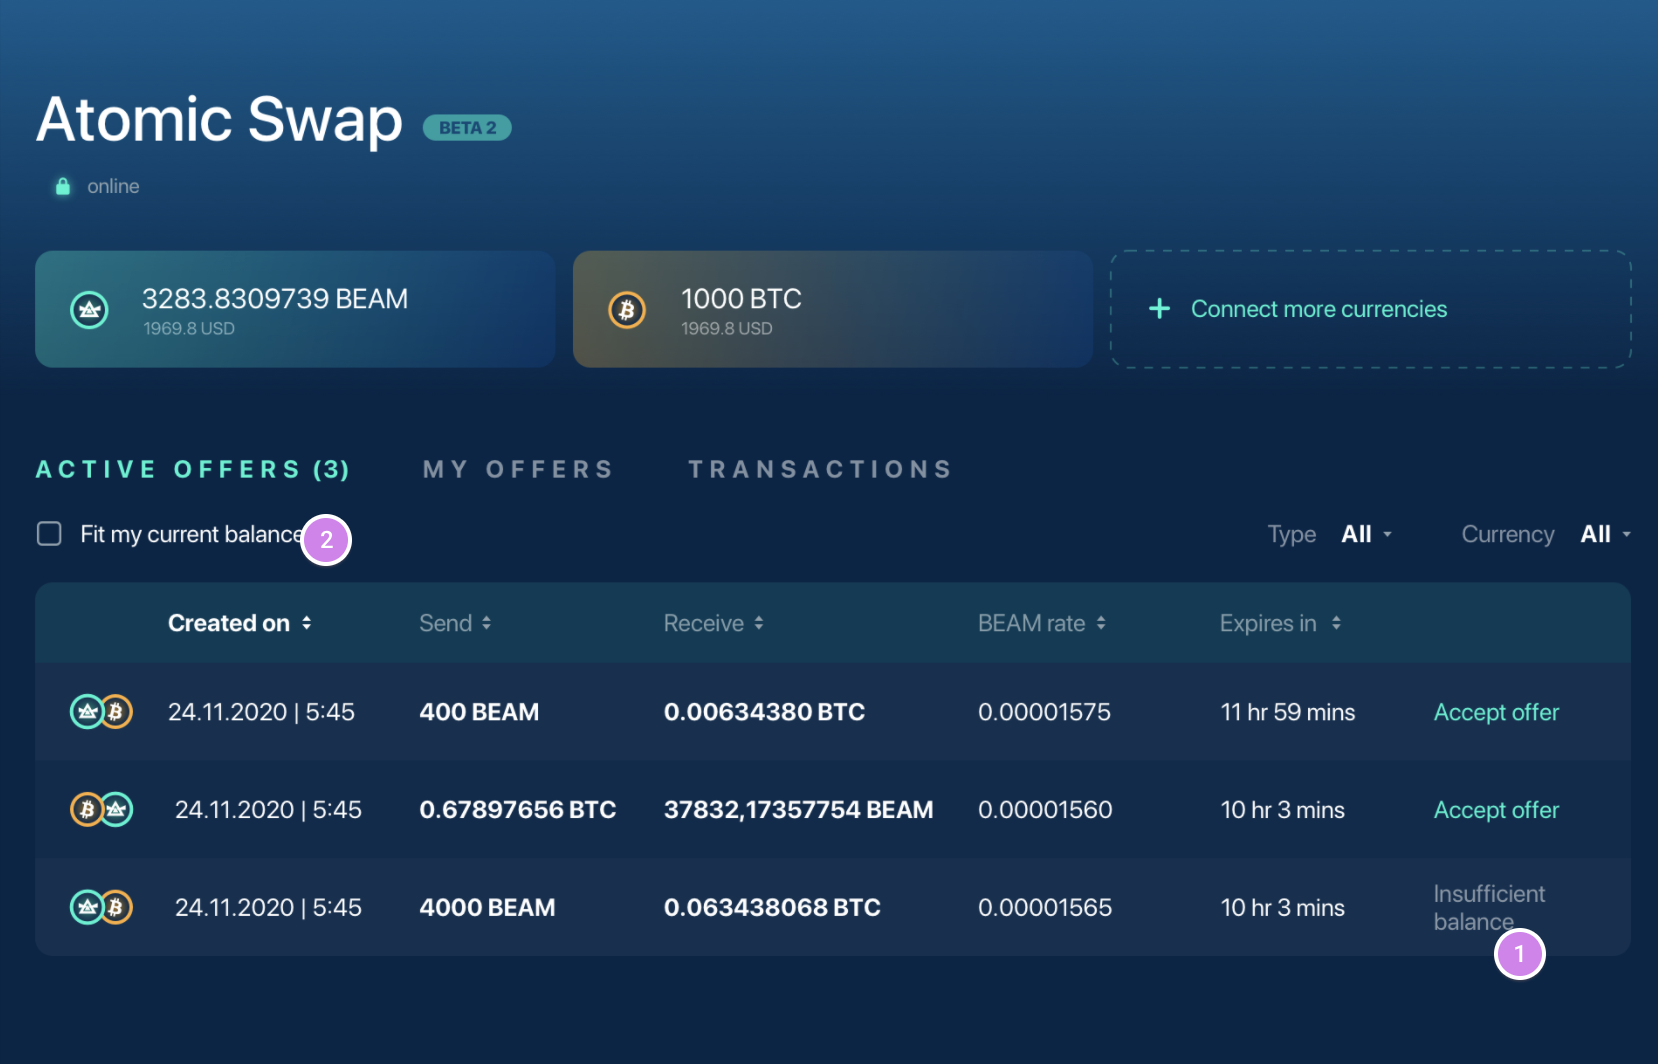Screen dimensions: 1658x1064
Task: Toggle sorting on the Expires in column
Action: [x=1338, y=622]
